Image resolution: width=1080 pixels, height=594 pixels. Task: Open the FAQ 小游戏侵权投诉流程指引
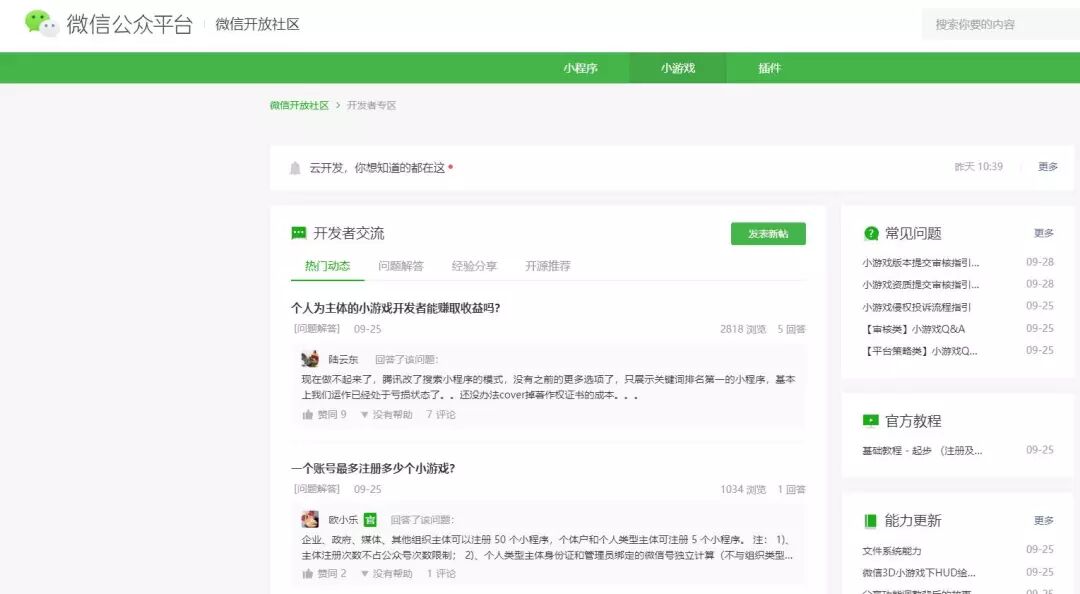click(x=916, y=307)
